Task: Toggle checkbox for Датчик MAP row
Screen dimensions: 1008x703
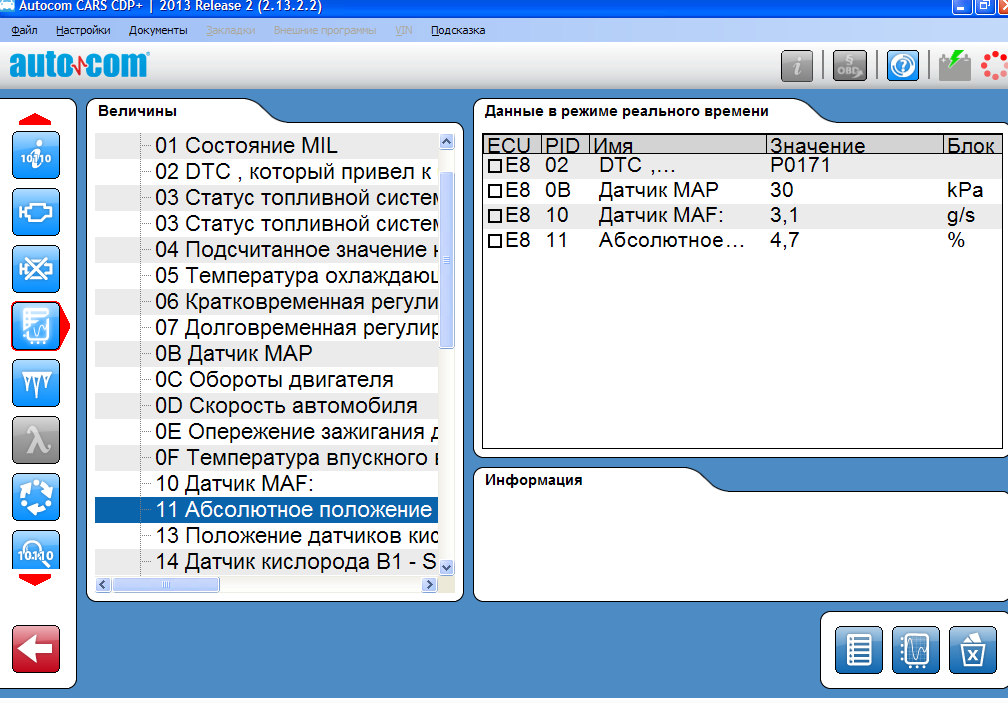Action: point(494,191)
